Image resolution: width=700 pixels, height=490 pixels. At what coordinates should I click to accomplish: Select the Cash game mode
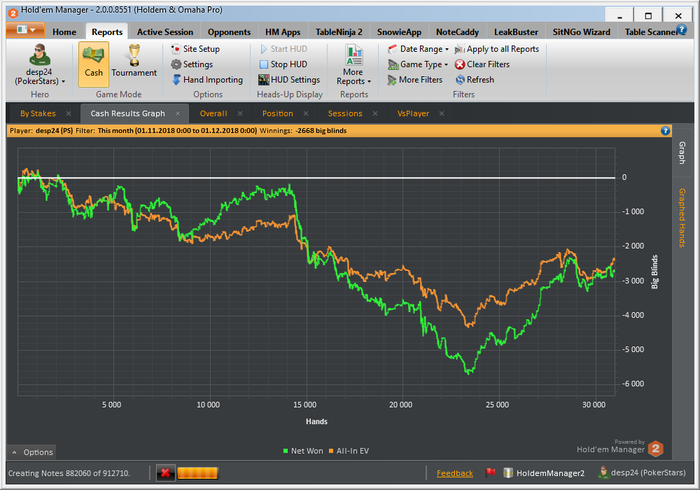click(x=94, y=64)
